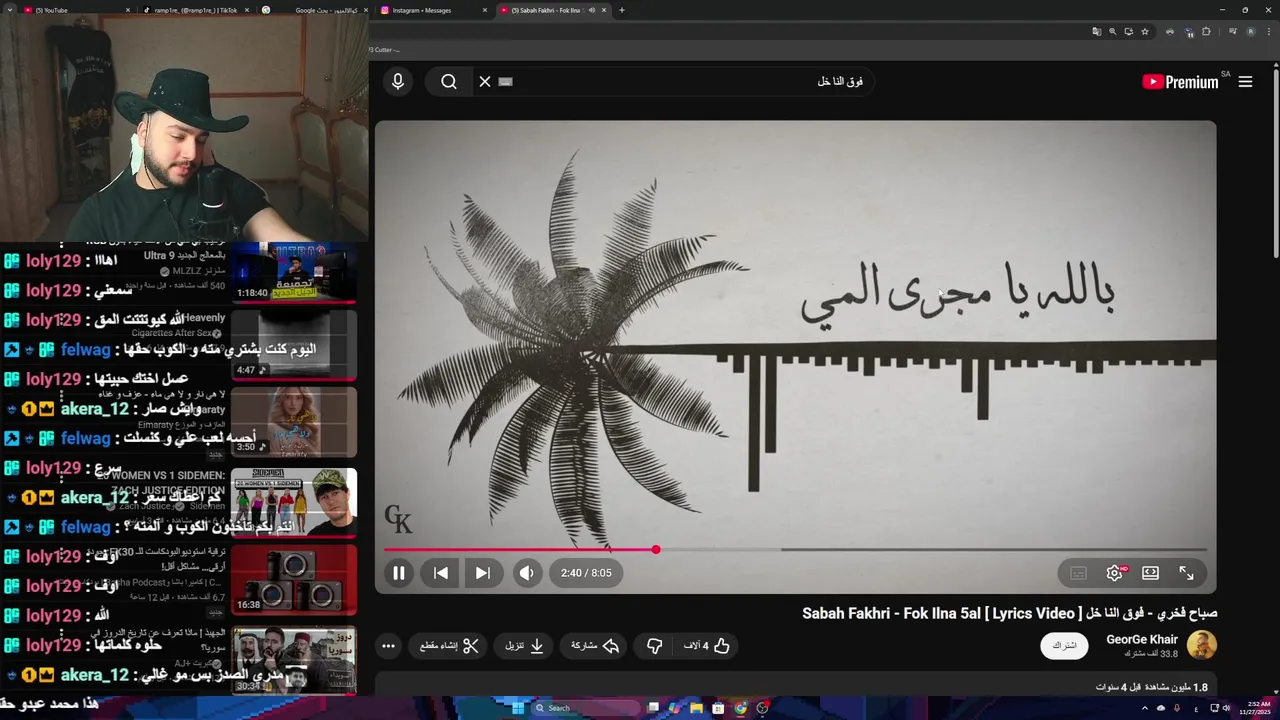This screenshot has width=1280, height=720.
Task: Subscribe to GeorGe Khair channel
Action: coord(1064,646)
